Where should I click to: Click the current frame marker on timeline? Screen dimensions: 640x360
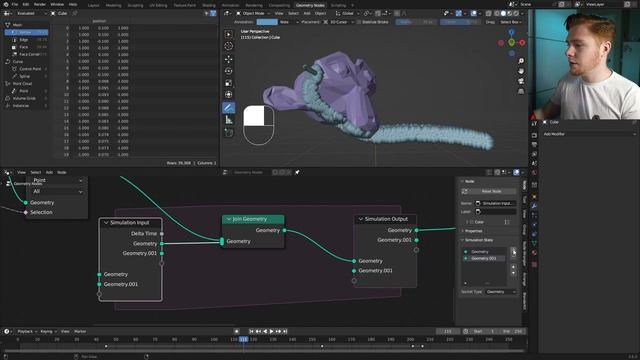[243, 339]
